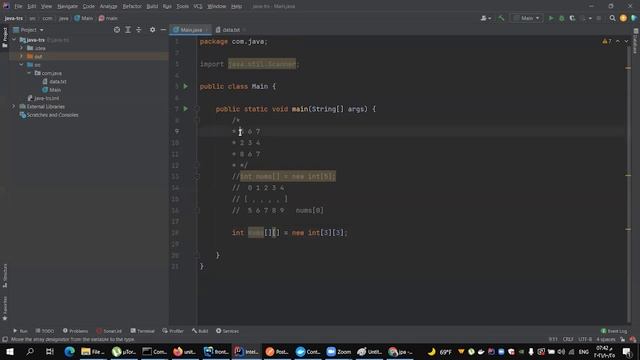Screen dimensions: 640x360
Task: Open Microsoft Edge from taskbar
Action: pyautogui.click(x=69, y=351)
